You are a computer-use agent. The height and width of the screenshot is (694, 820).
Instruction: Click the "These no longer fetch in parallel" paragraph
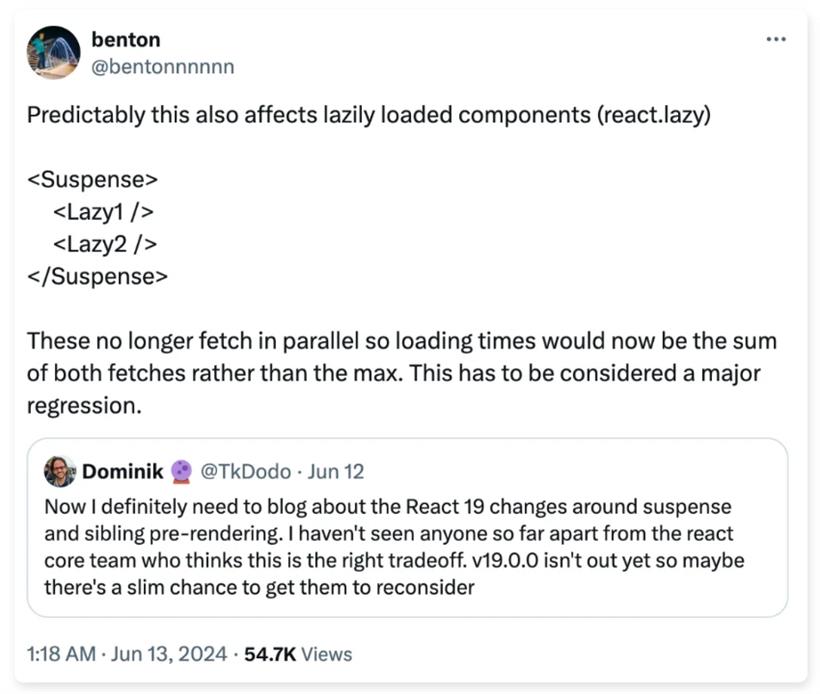[402, 373]
